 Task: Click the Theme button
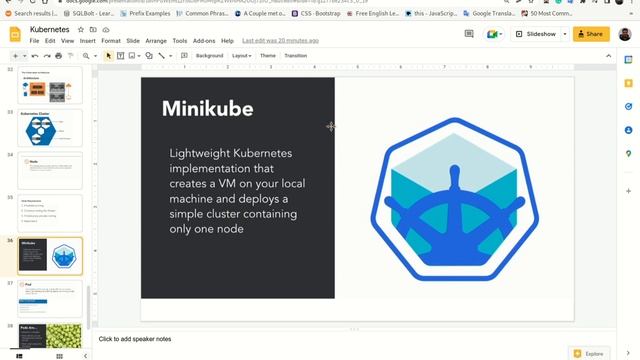[x=268, y=56]
